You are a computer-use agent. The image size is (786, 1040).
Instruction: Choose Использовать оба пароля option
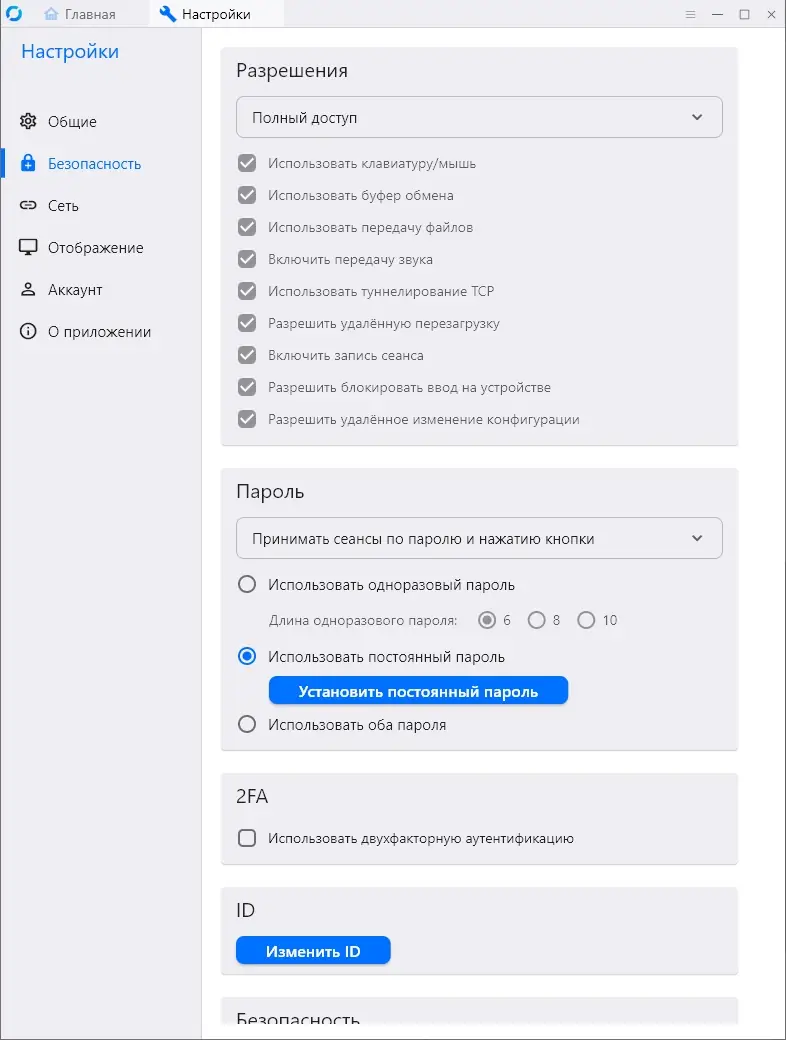click(x=247, y=725)
